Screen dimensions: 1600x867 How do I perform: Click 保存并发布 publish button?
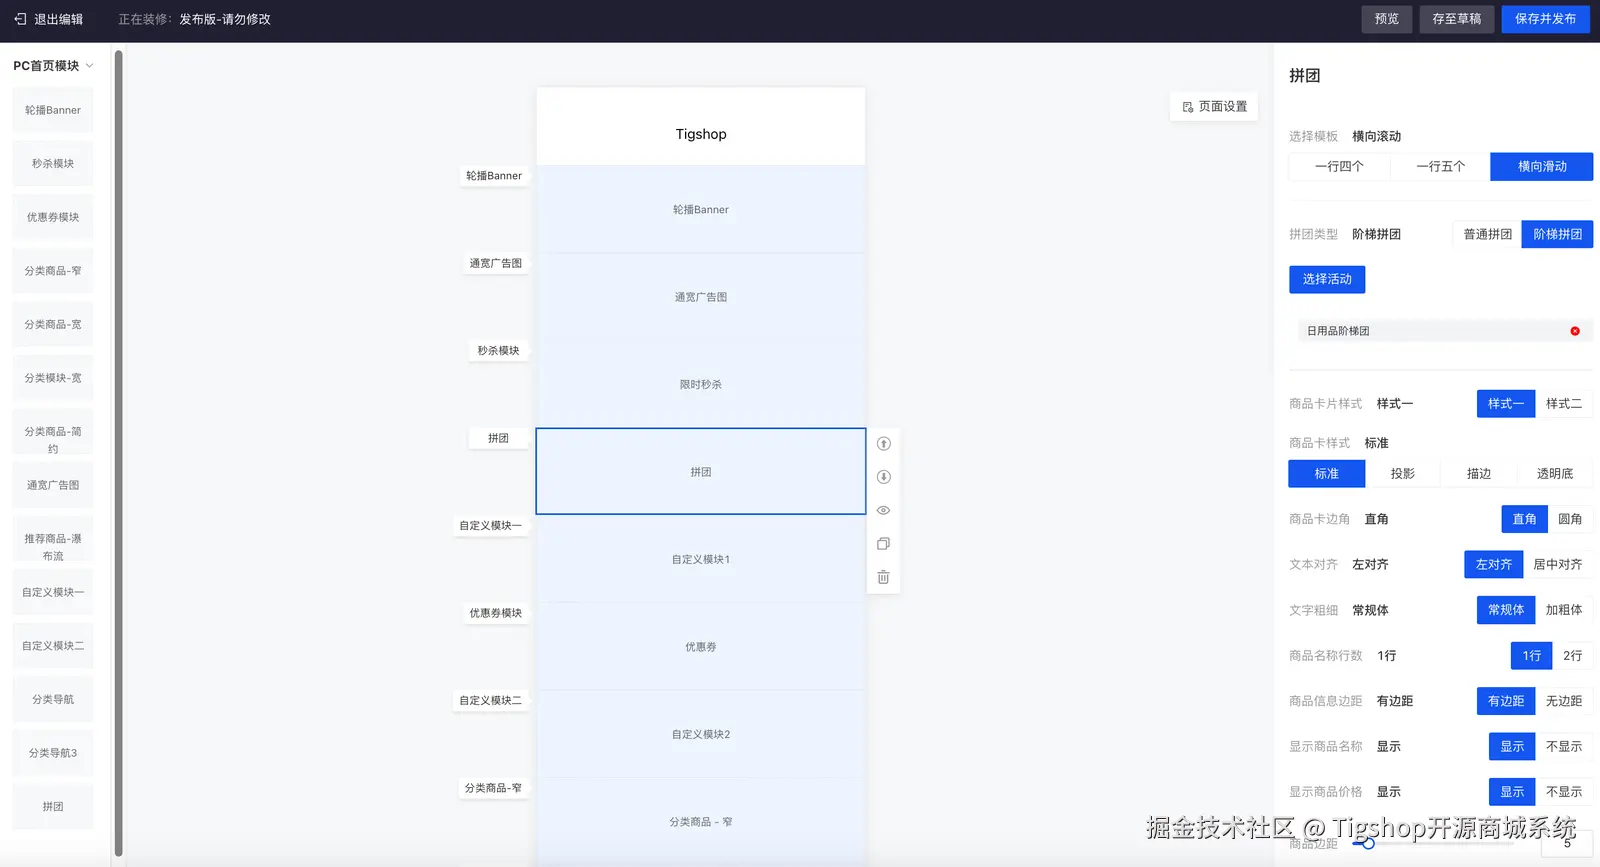(x=1545, y=19)
